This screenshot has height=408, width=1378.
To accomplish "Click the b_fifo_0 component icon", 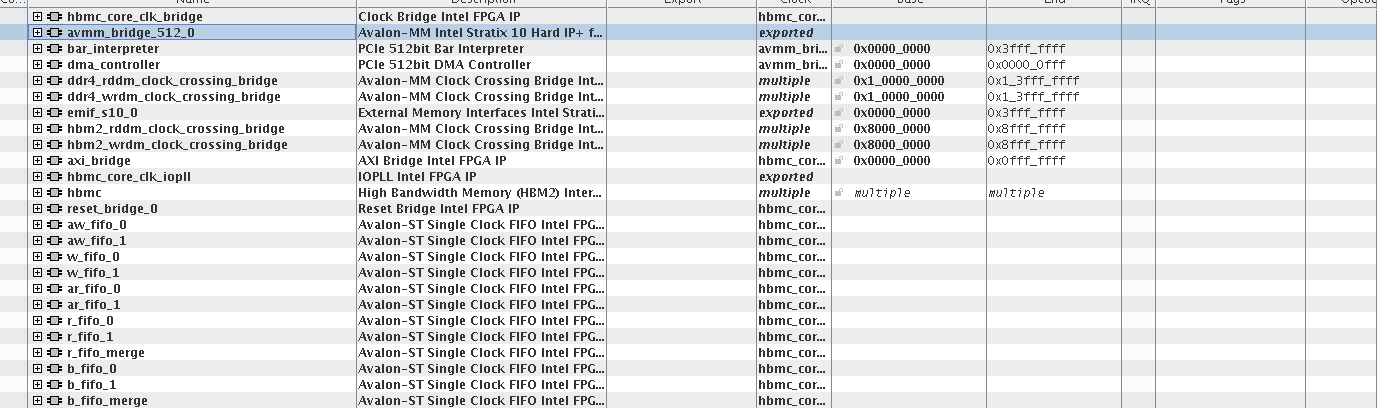I will (54, 369).
